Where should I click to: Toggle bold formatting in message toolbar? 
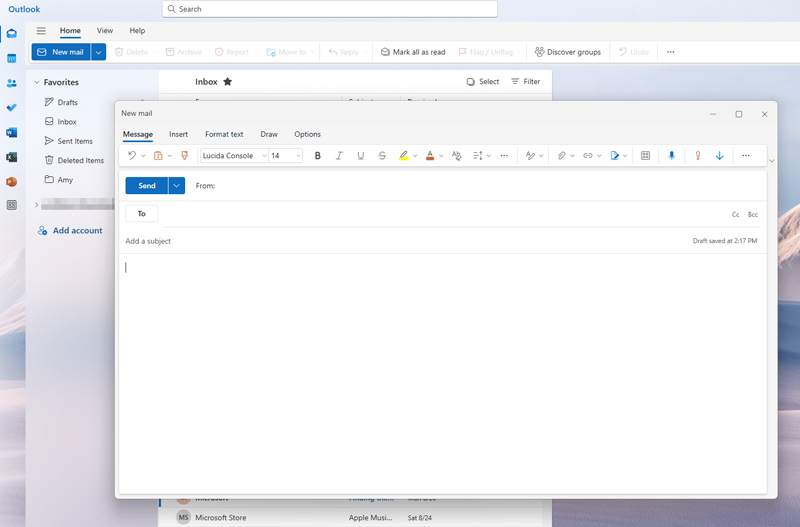coord(318,156)
